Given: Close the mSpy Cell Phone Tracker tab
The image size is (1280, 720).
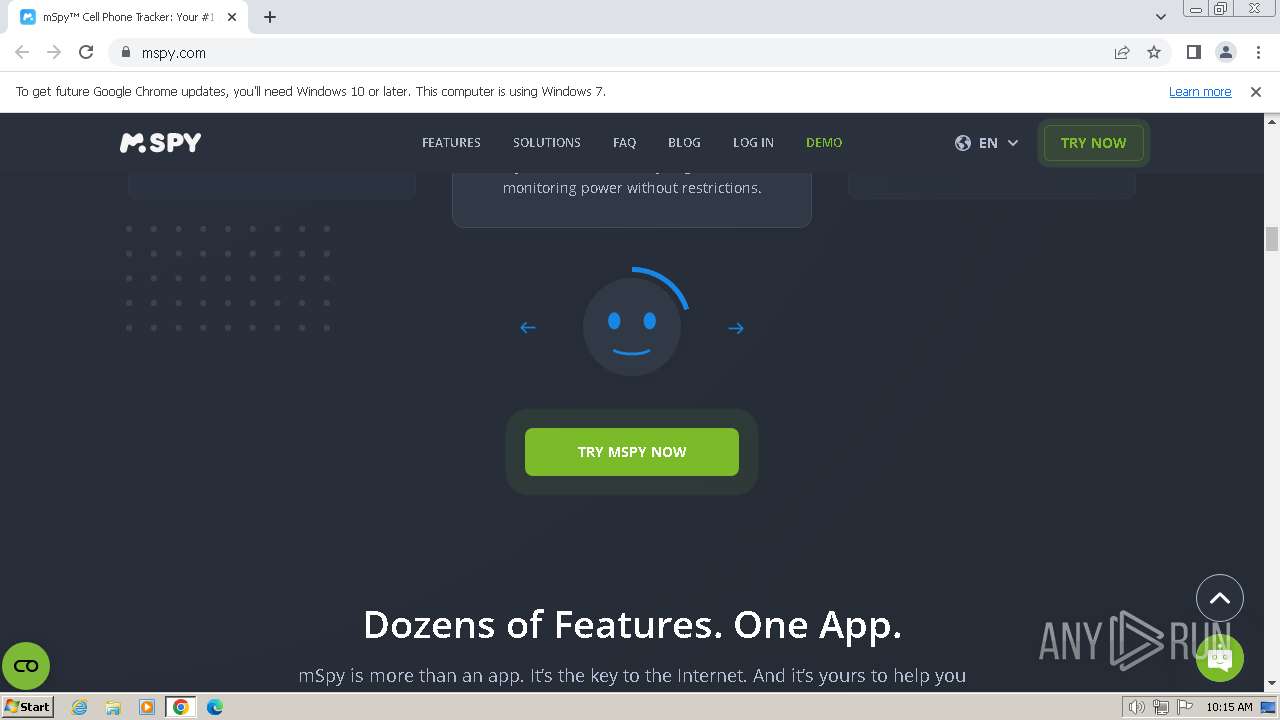Looking at the screenshot, I should tap(232, 17).
